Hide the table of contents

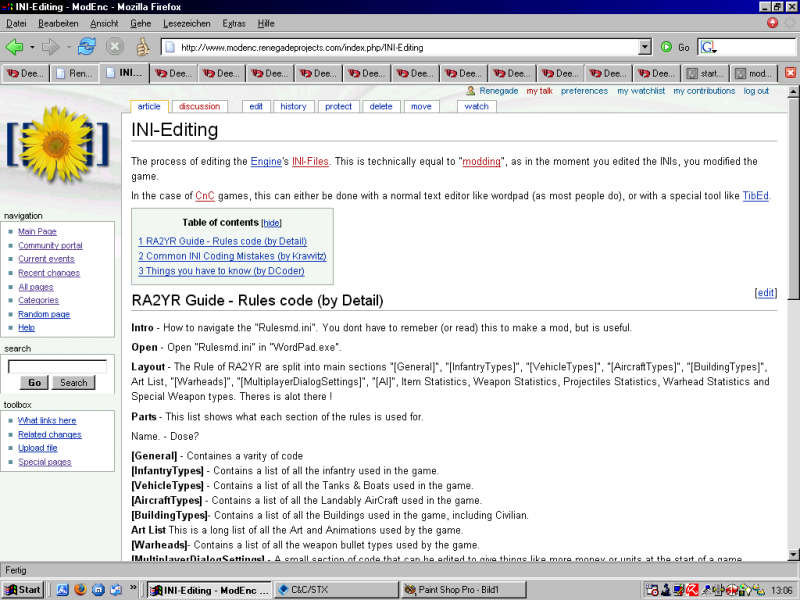[271, 223]
